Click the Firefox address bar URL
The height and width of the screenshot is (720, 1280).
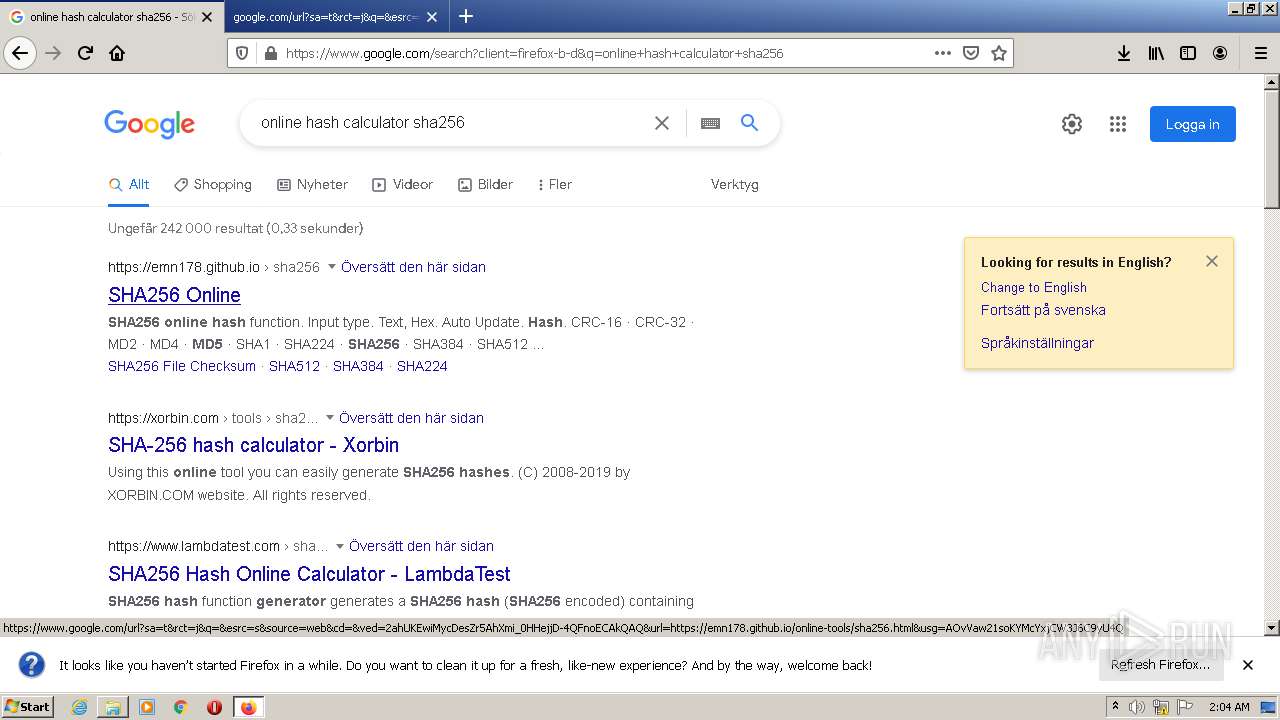coord(534,53)
